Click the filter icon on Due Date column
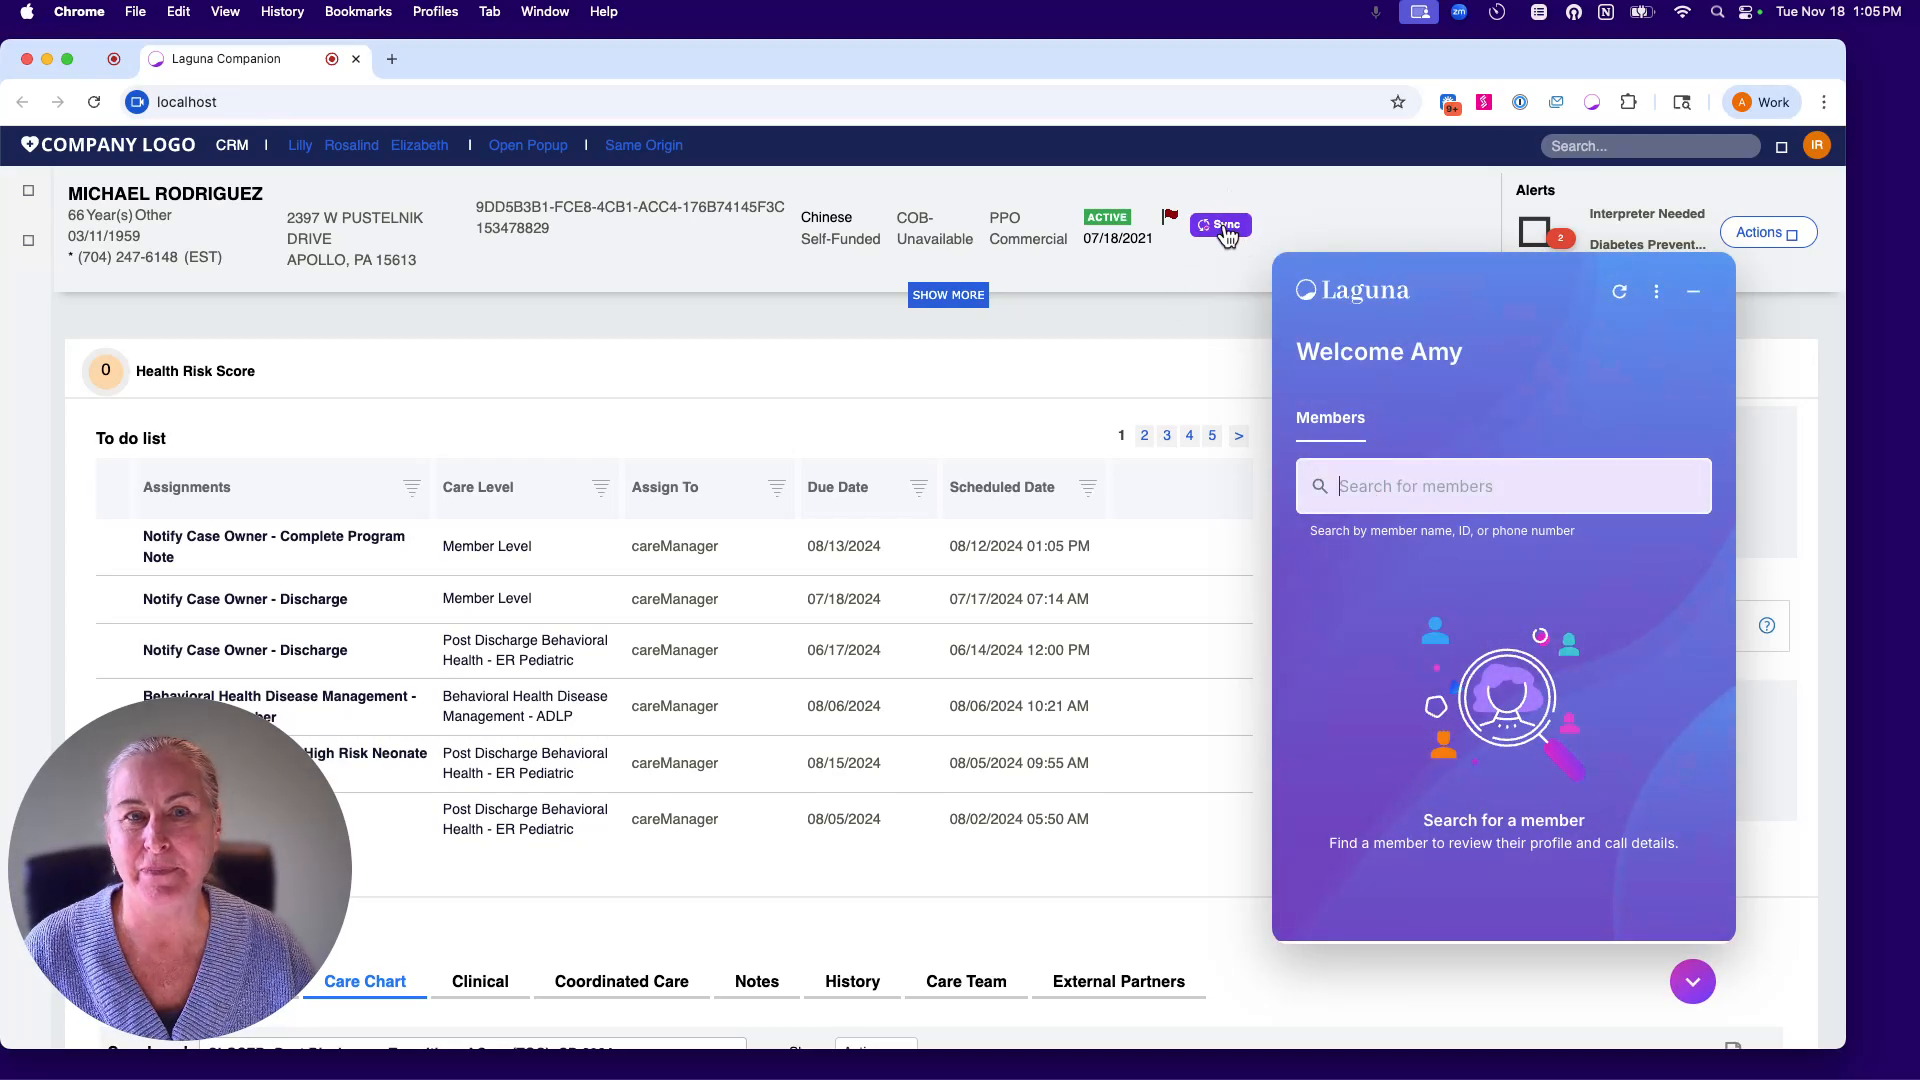 918,488
